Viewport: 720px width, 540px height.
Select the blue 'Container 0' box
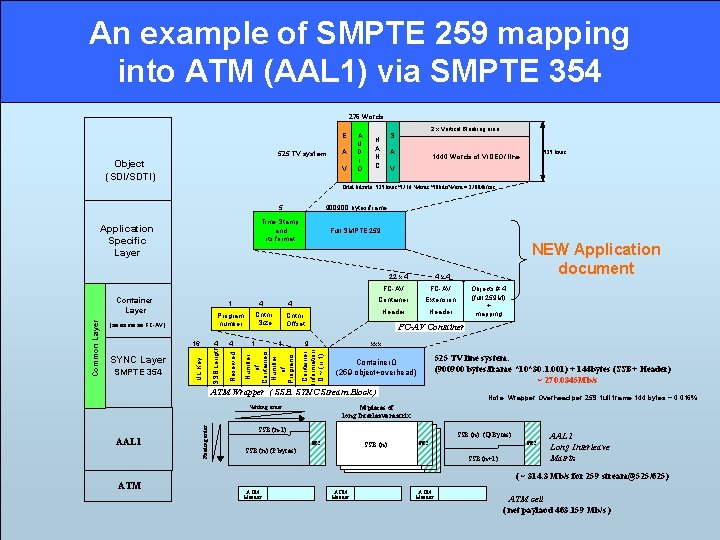point(377,366)
